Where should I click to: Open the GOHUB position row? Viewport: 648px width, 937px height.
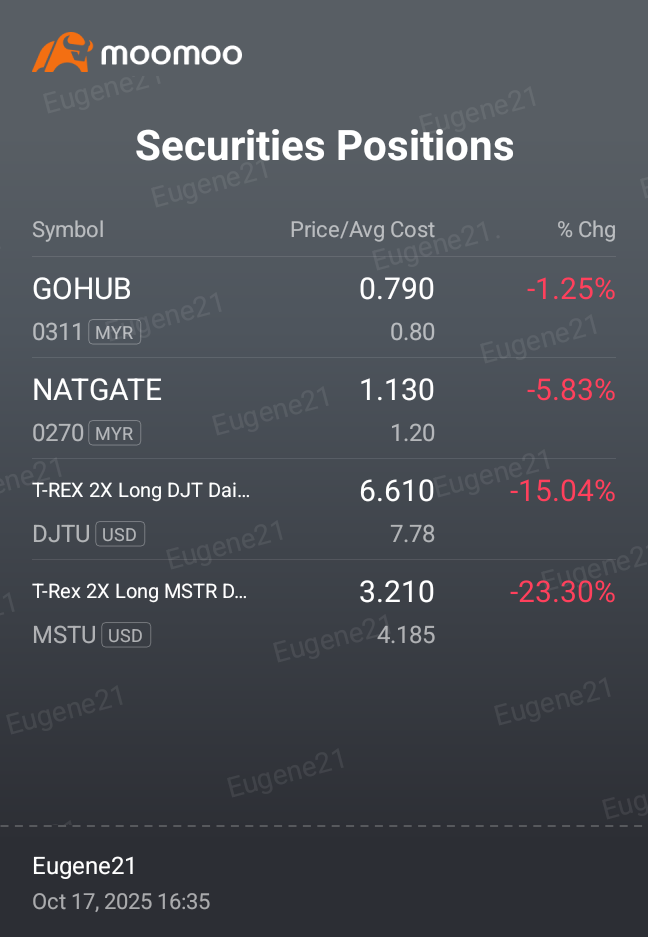[324, 308]
